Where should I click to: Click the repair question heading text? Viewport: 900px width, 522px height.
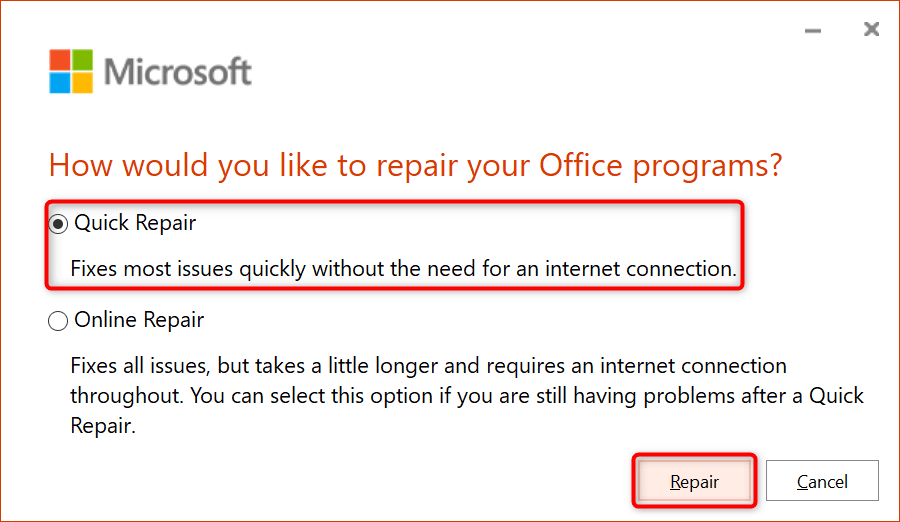(x=415, y=165)
